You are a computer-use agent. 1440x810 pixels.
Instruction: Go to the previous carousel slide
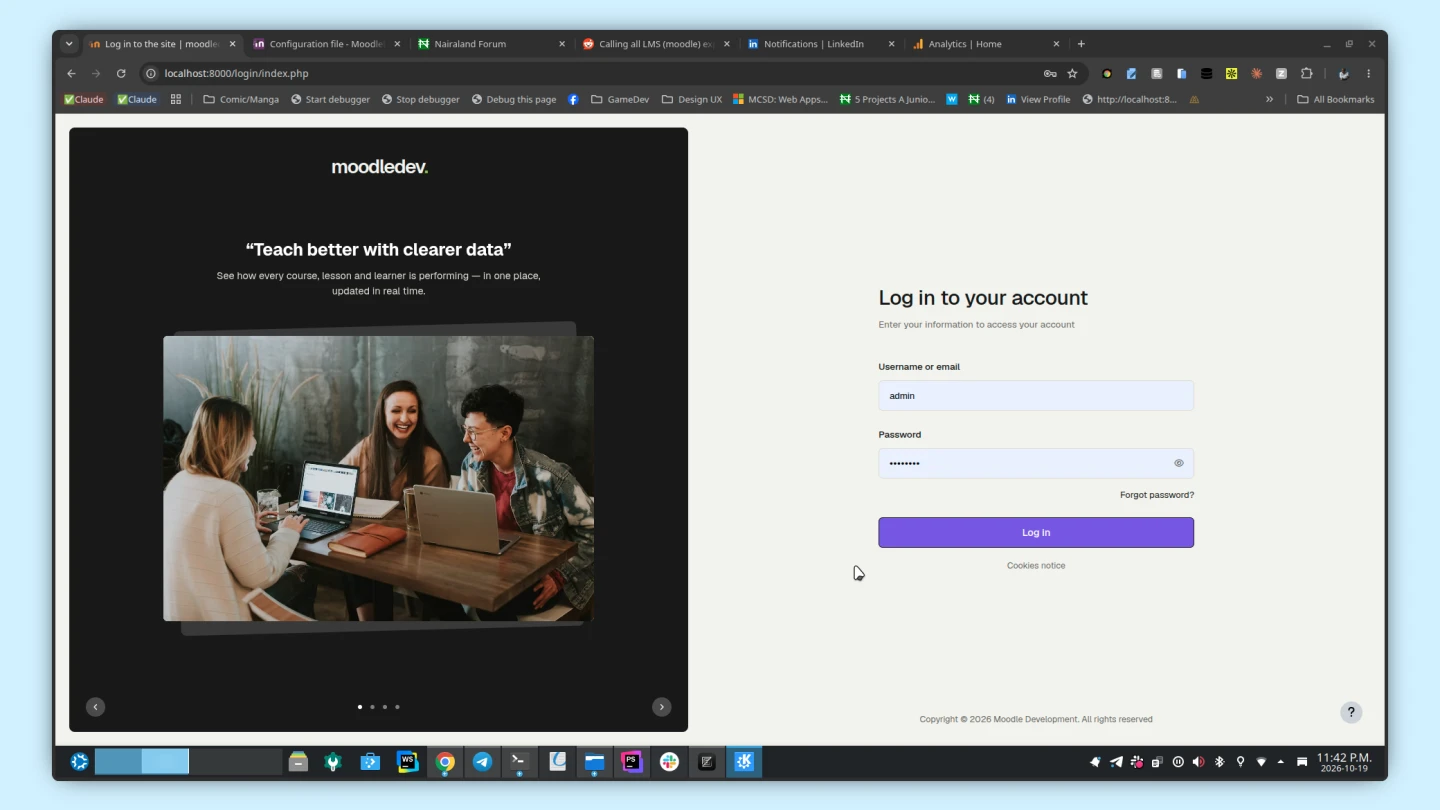(95, 707)
